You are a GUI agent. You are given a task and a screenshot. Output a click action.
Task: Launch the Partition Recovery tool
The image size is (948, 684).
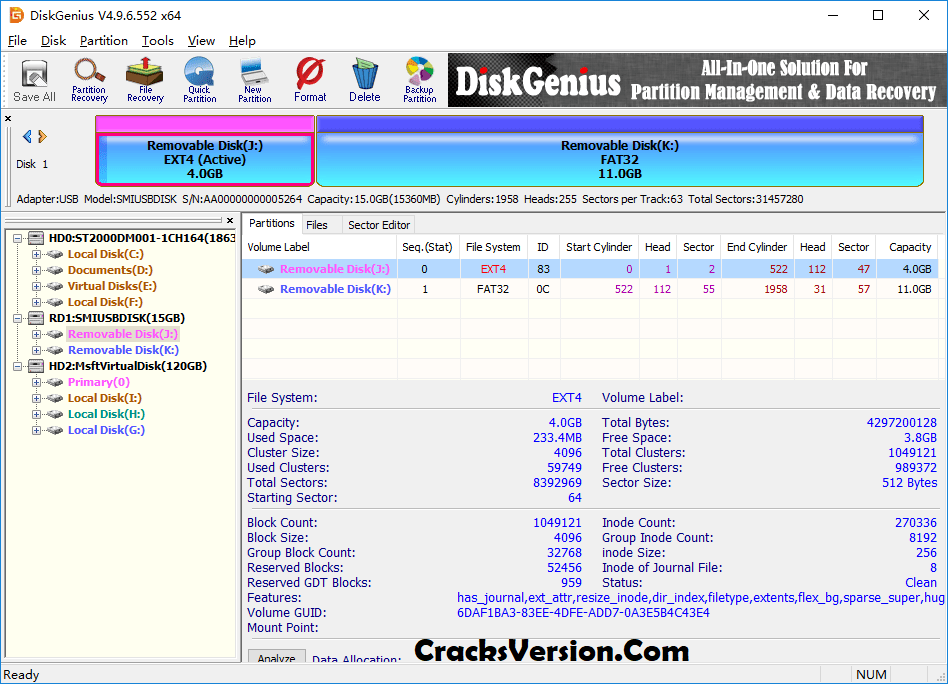click(89, 80)
